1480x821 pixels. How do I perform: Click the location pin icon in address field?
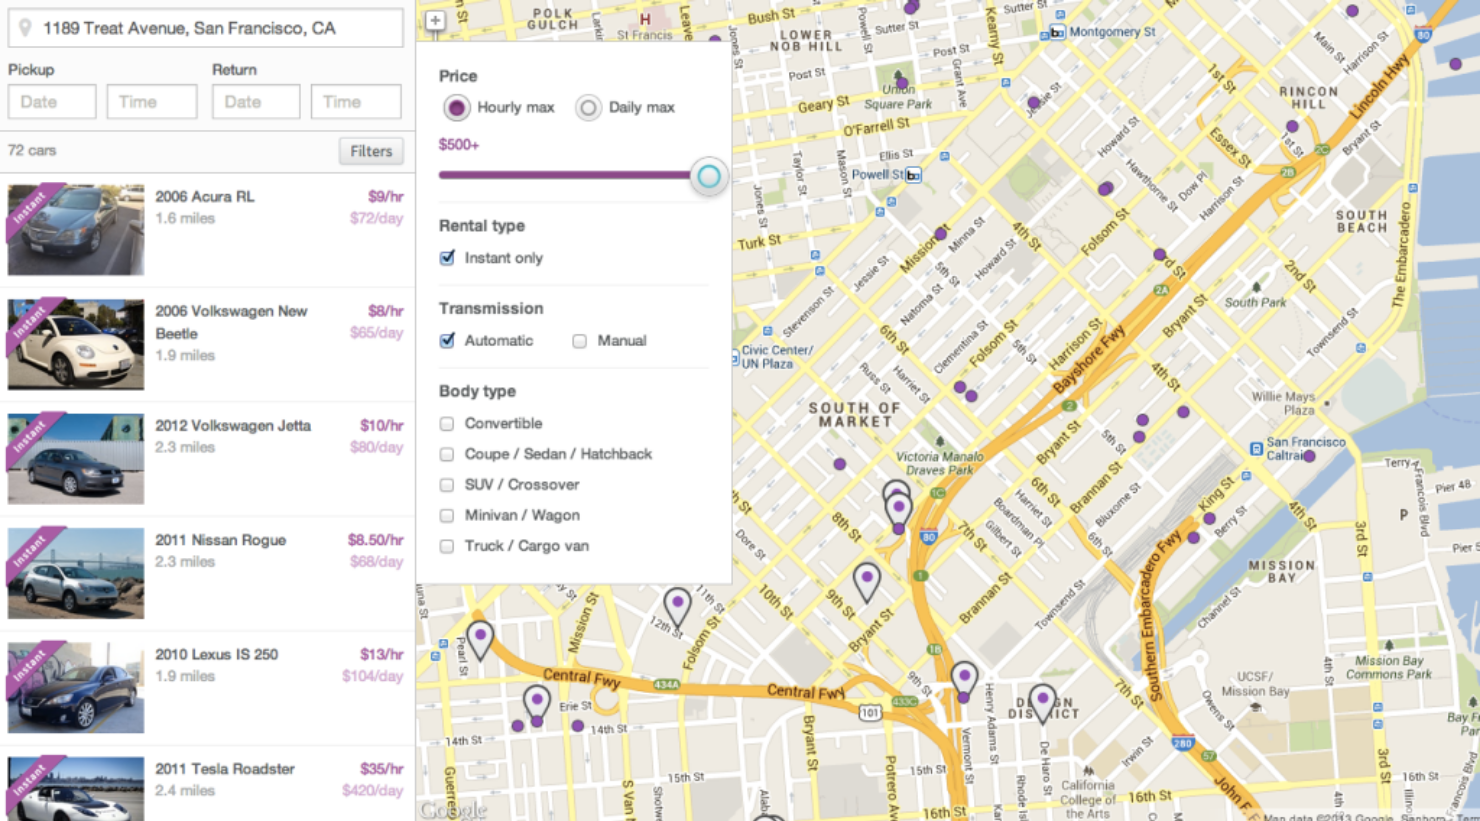(25, 28)
